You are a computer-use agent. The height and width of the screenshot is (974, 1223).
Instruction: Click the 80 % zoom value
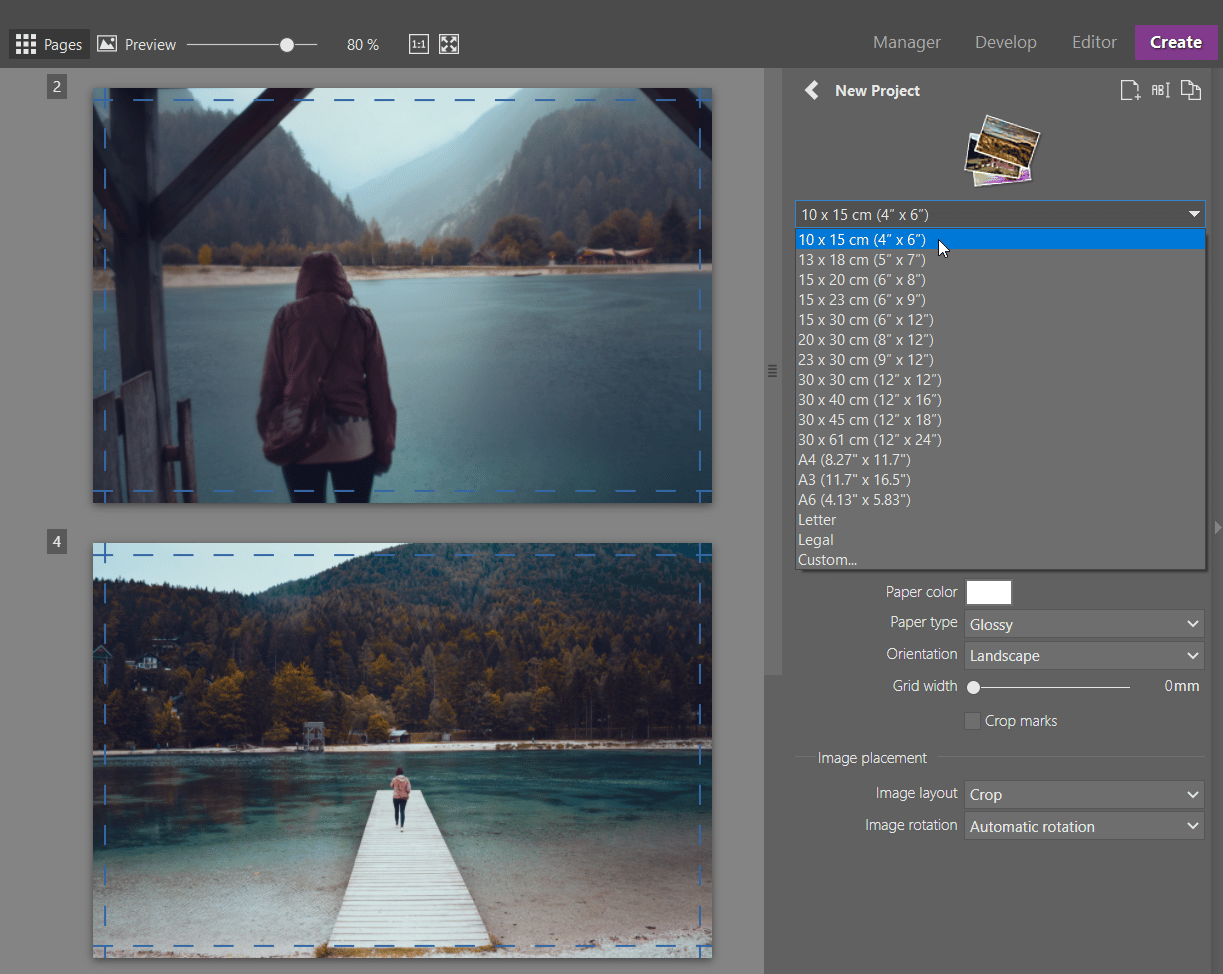click(363, 45)
